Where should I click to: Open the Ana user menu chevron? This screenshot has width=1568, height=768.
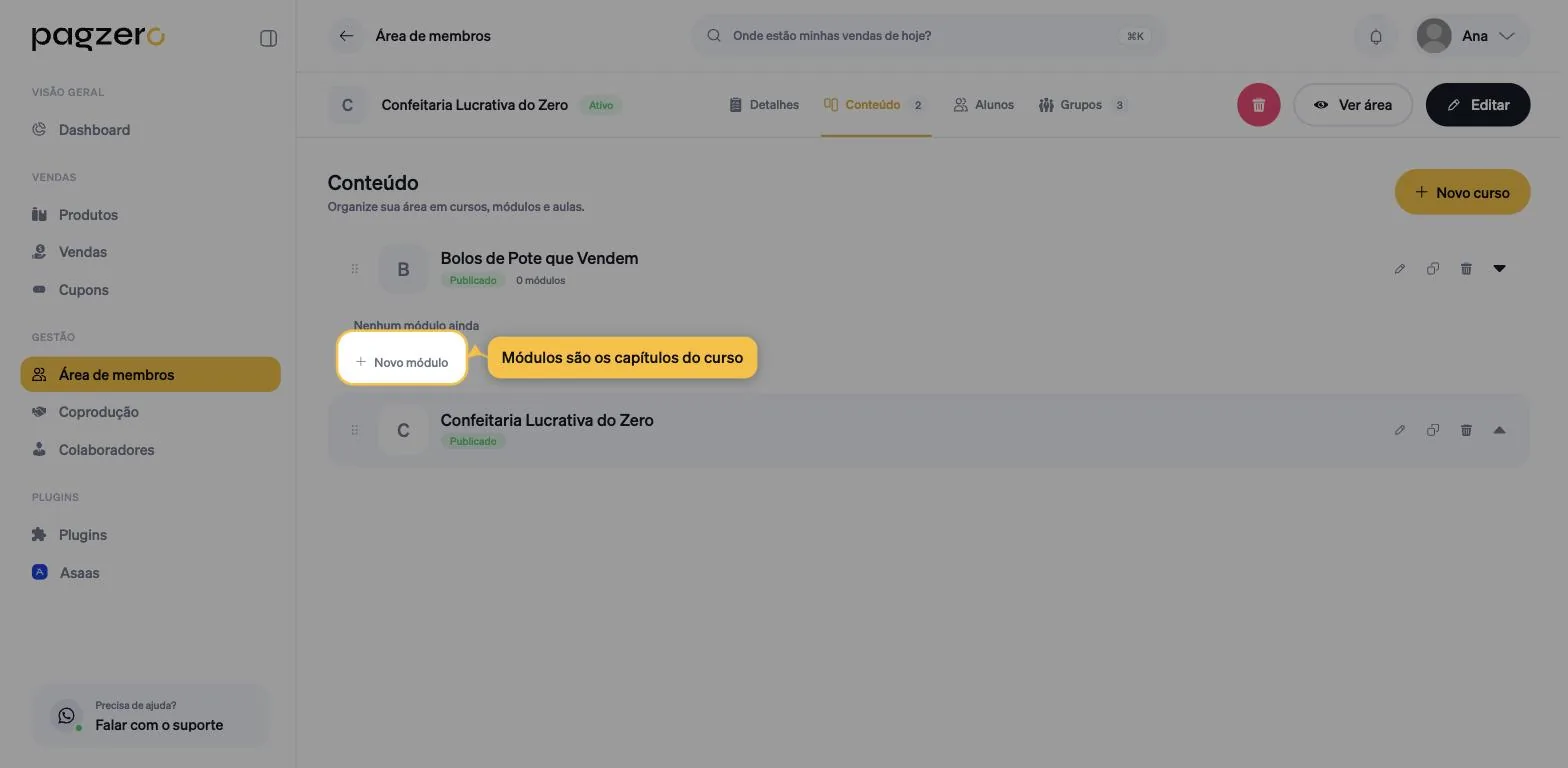coord(1507,36)
